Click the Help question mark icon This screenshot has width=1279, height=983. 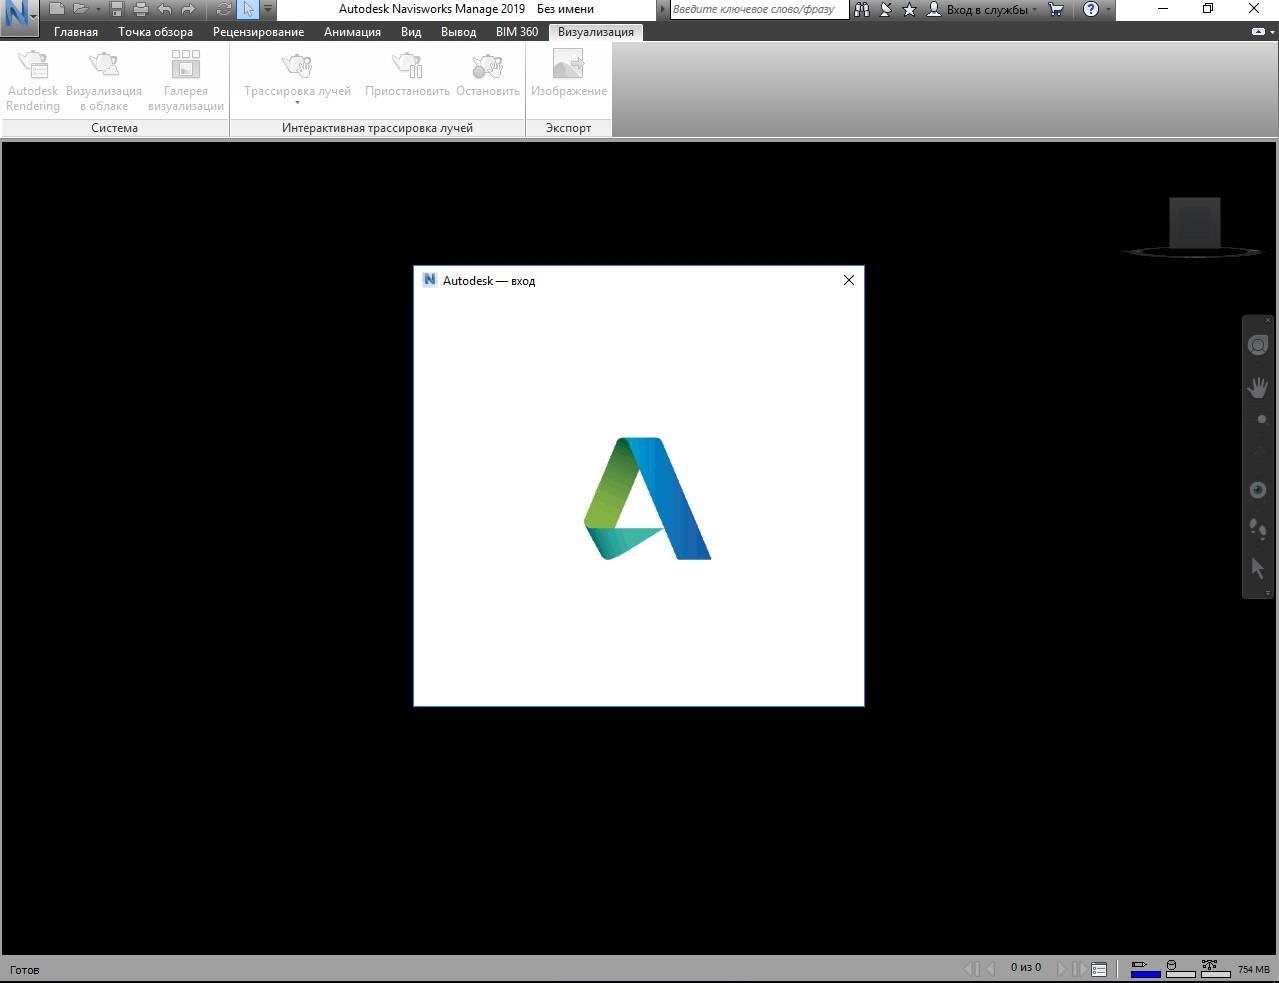1091,9
